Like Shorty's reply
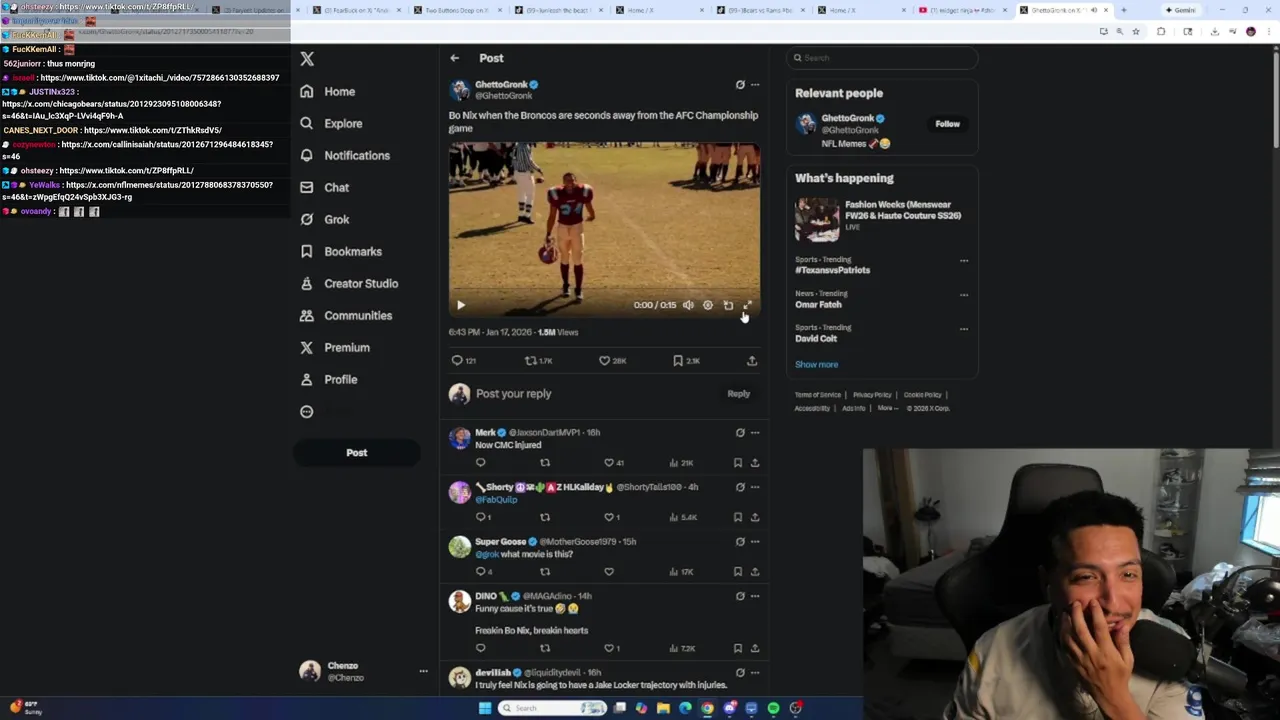This screenshot has height=720, width=1280. (613, 517)
